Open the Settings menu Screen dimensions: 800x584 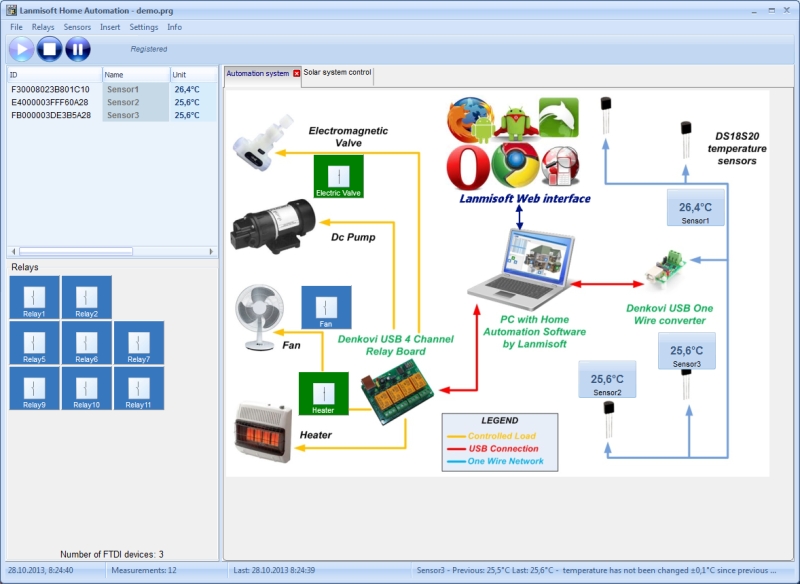pyautogui.click(x=143, y=27)
